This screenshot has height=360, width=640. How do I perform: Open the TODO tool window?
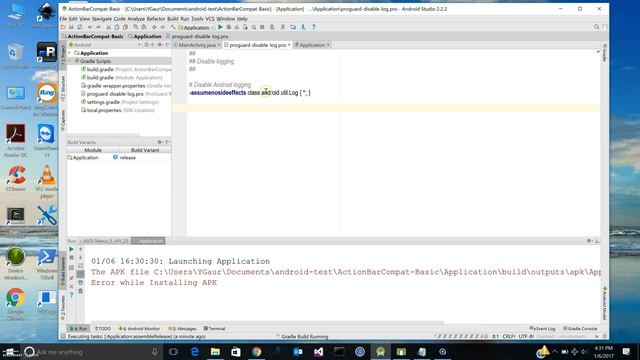pyautogui.click(x=102, y=328)
